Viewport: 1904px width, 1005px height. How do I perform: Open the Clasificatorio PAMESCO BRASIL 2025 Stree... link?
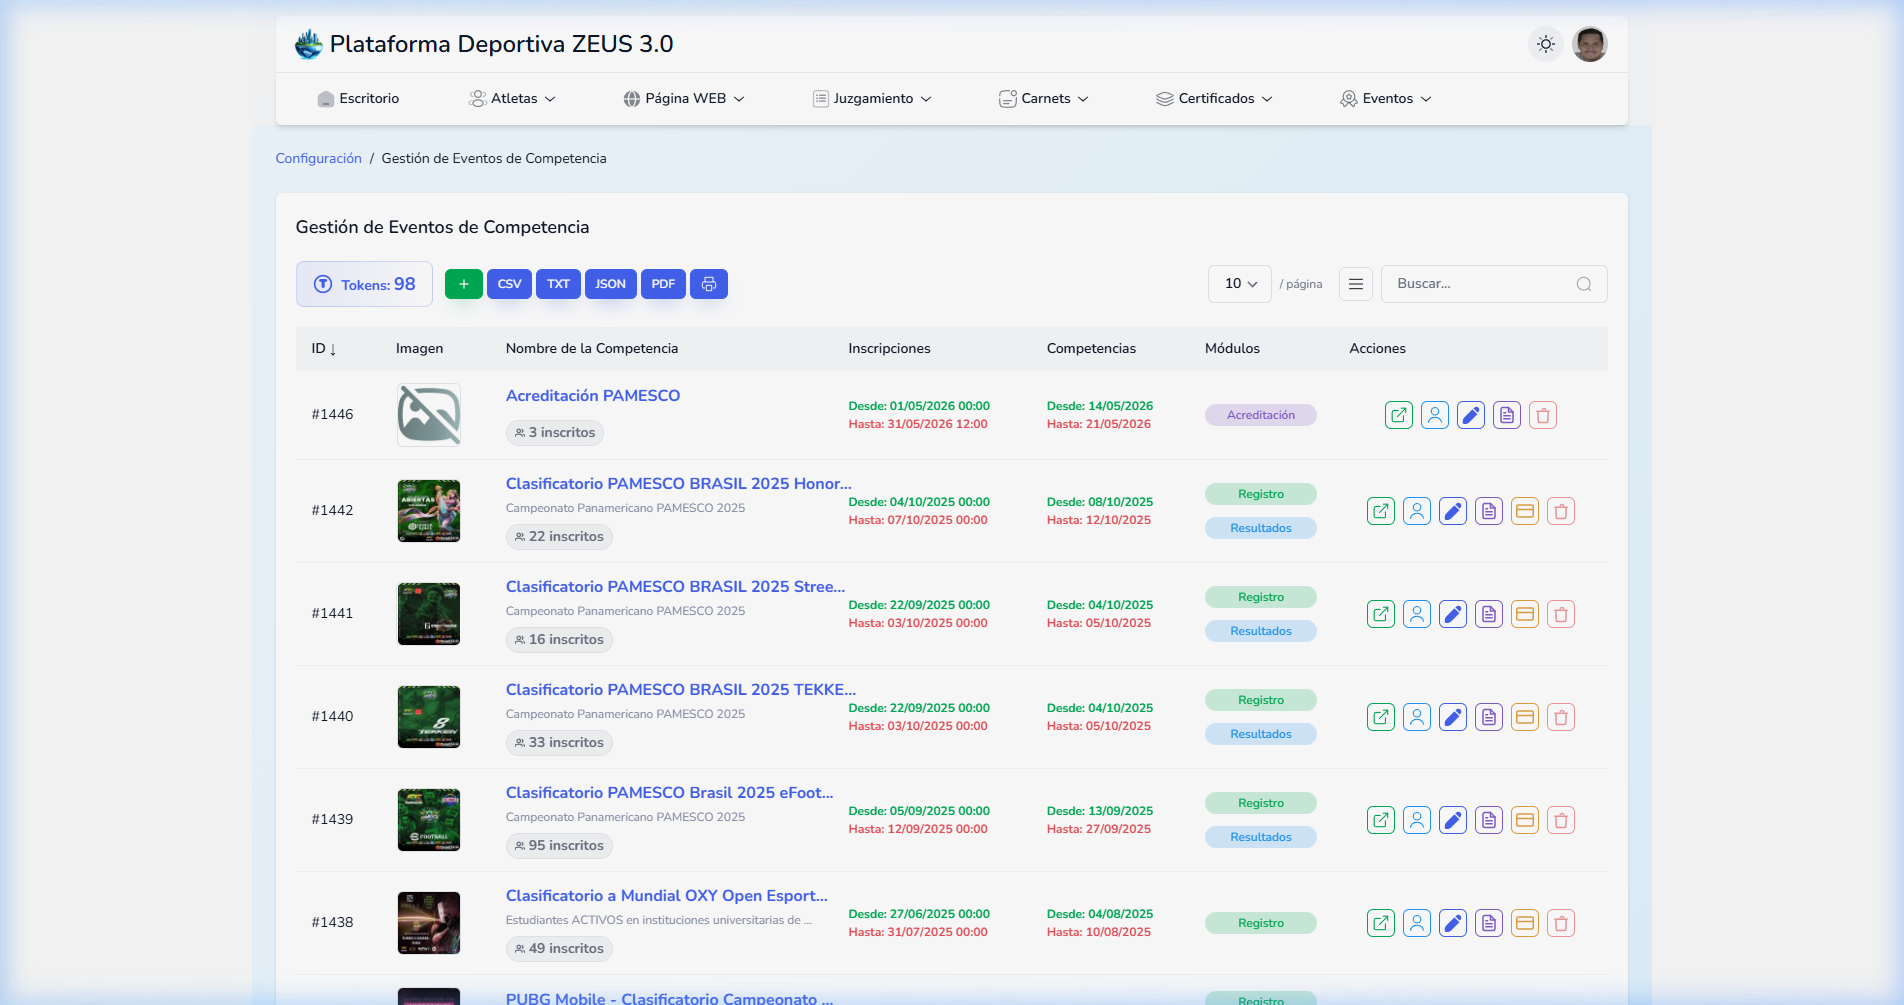tap(676, 587)
